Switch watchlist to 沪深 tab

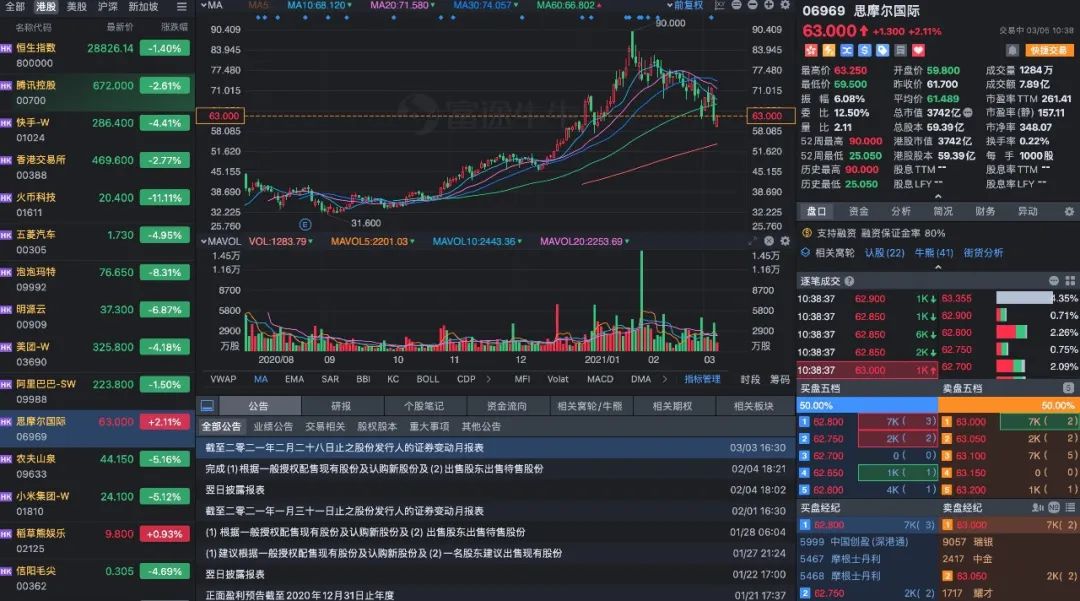(107, 7)
